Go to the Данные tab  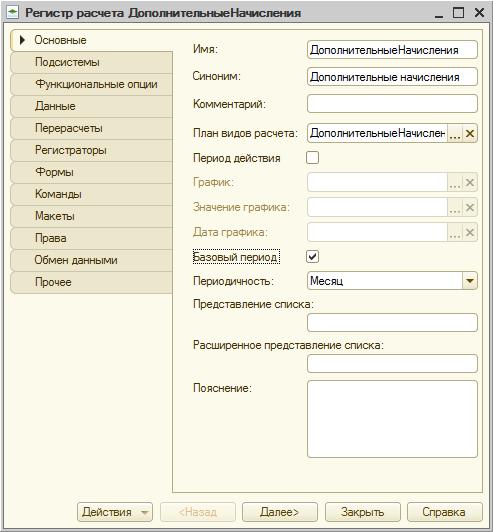pos(92,106)
